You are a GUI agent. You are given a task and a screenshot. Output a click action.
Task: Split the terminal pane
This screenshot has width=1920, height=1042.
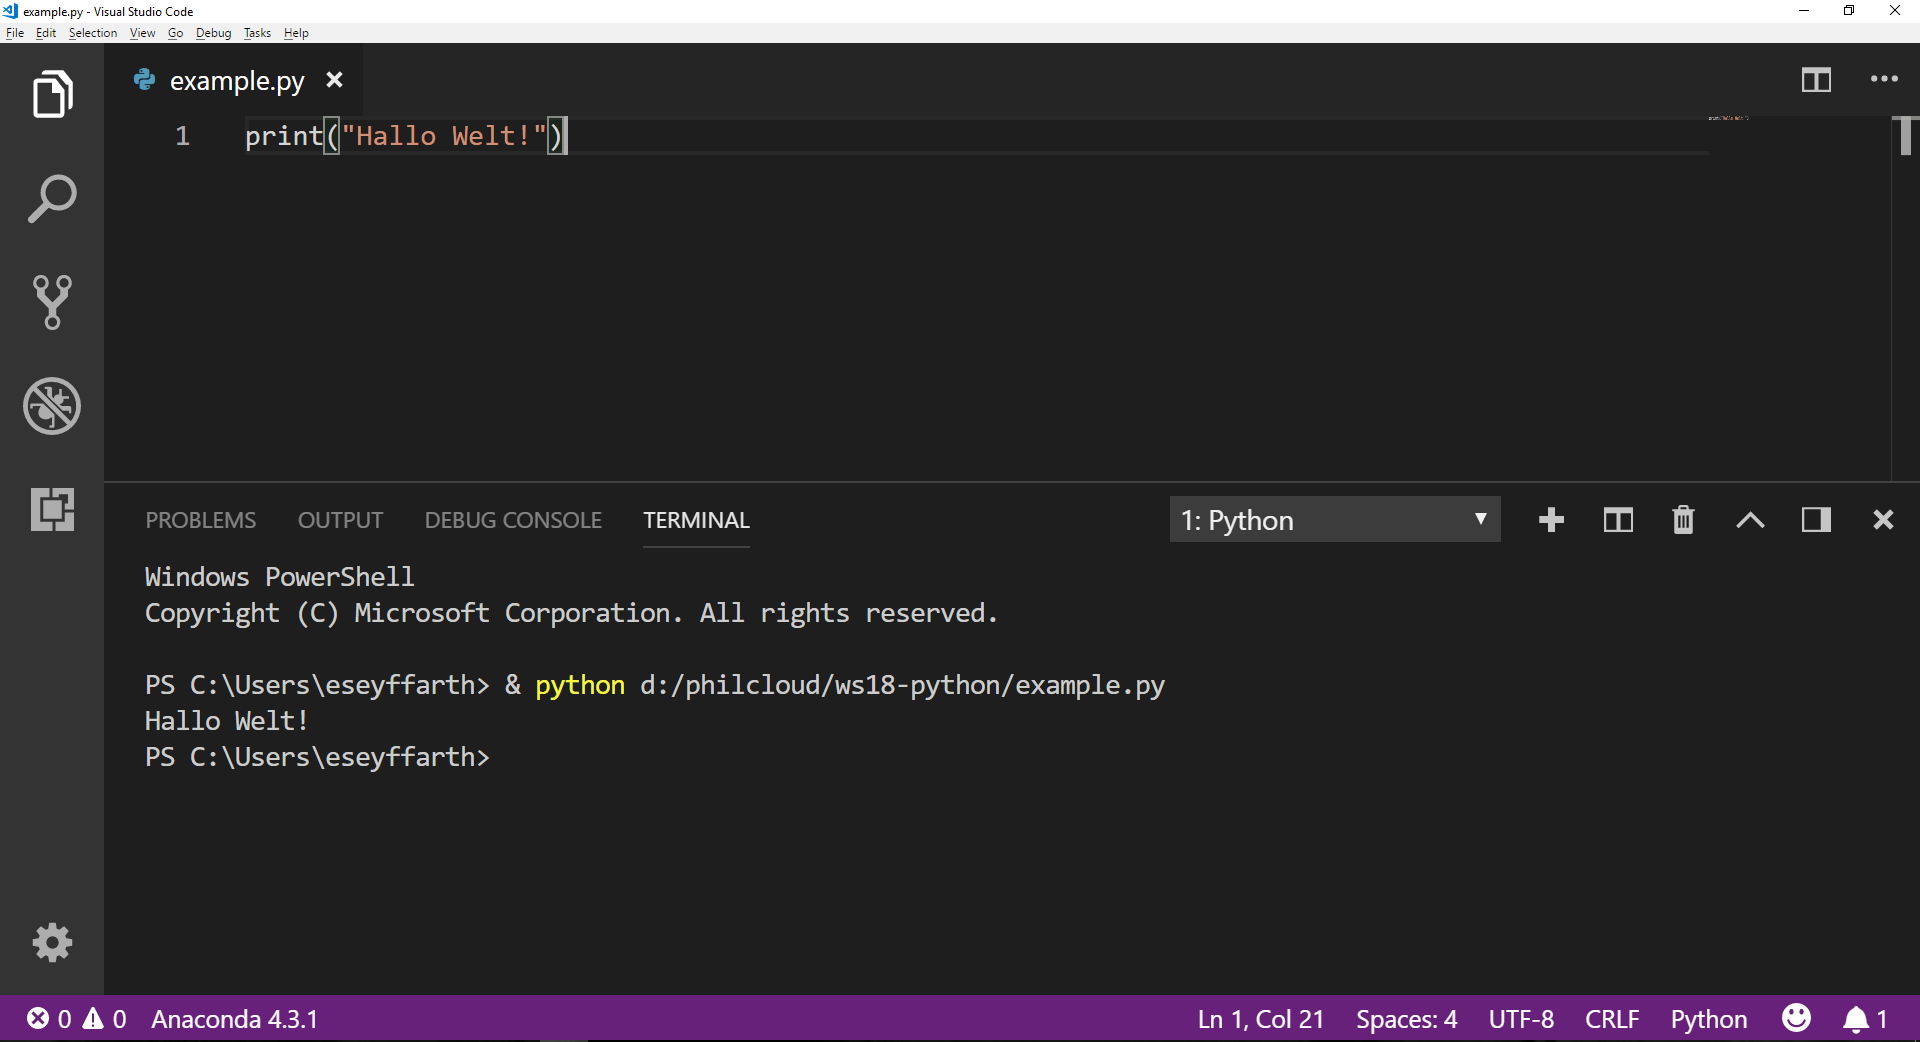point(1618,520)
